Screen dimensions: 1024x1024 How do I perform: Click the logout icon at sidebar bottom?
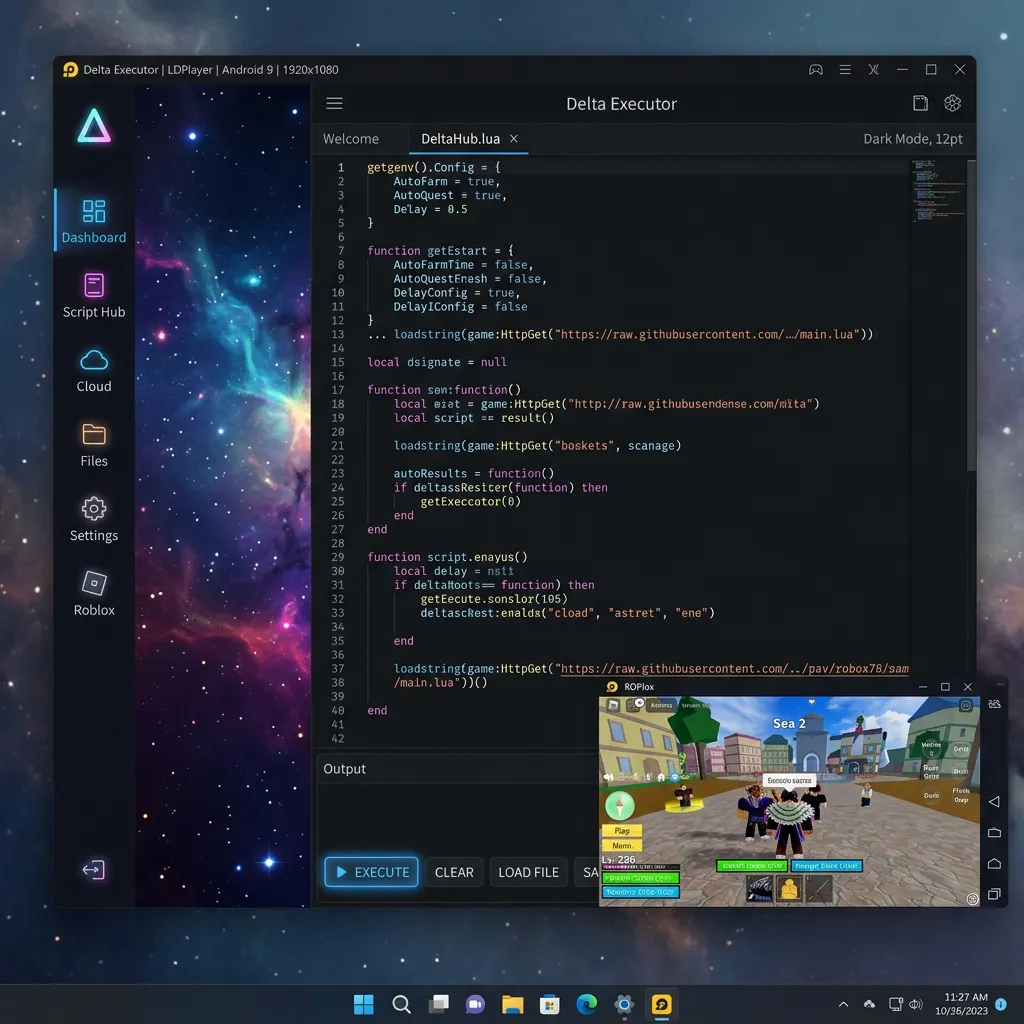93,869
